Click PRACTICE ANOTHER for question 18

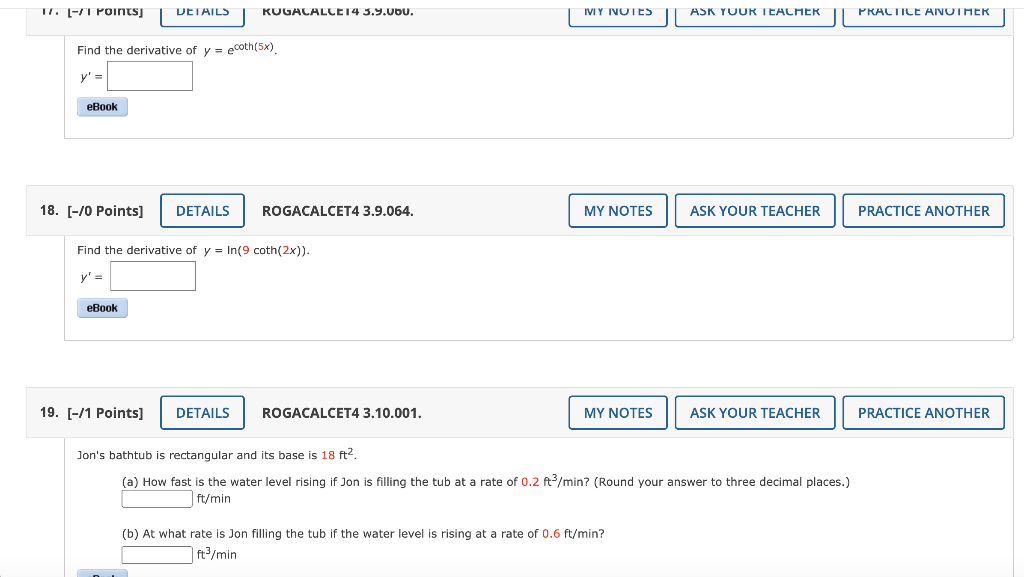(923, 211)
